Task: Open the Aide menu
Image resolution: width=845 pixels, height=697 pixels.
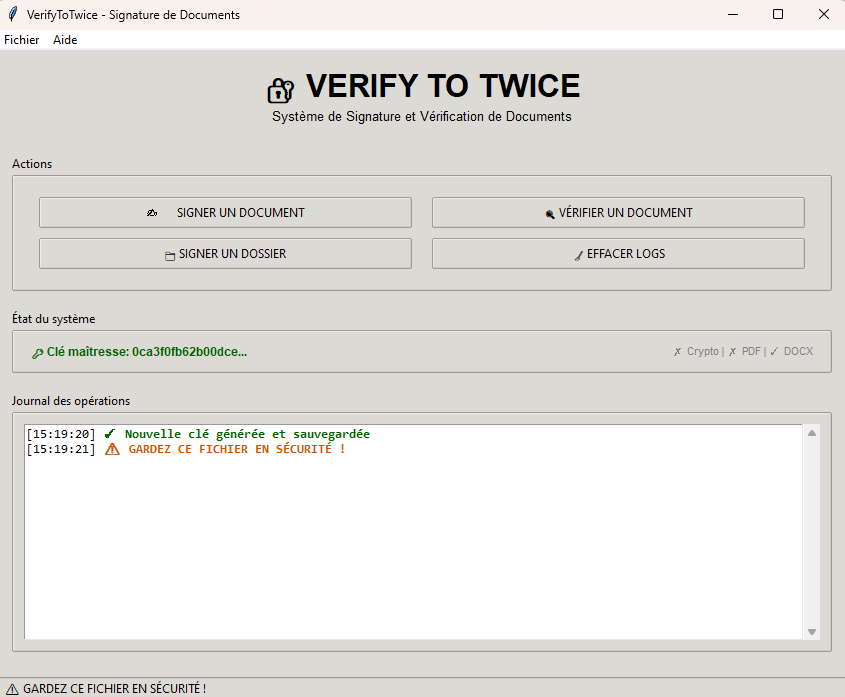Action: pyautogui.click(x=65, y=40)
